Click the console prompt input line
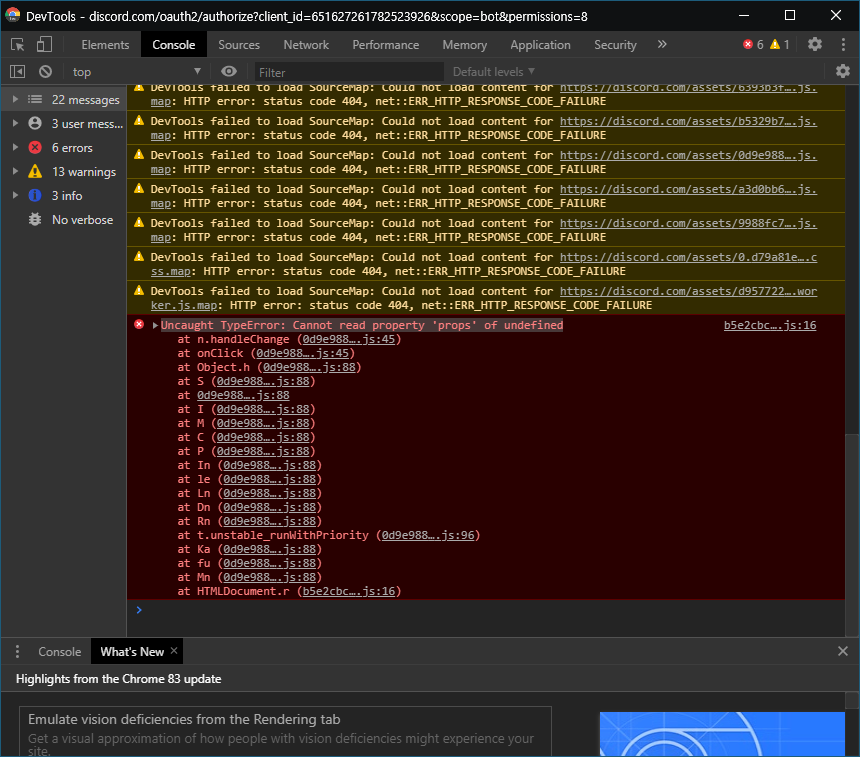The image size is (860, 757). tap(488, 610)
